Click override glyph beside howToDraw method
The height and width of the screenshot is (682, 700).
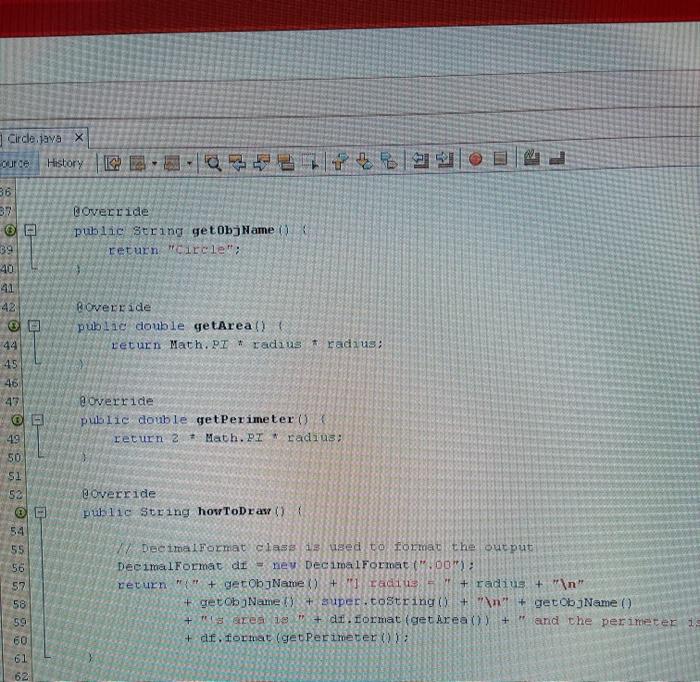20,512
